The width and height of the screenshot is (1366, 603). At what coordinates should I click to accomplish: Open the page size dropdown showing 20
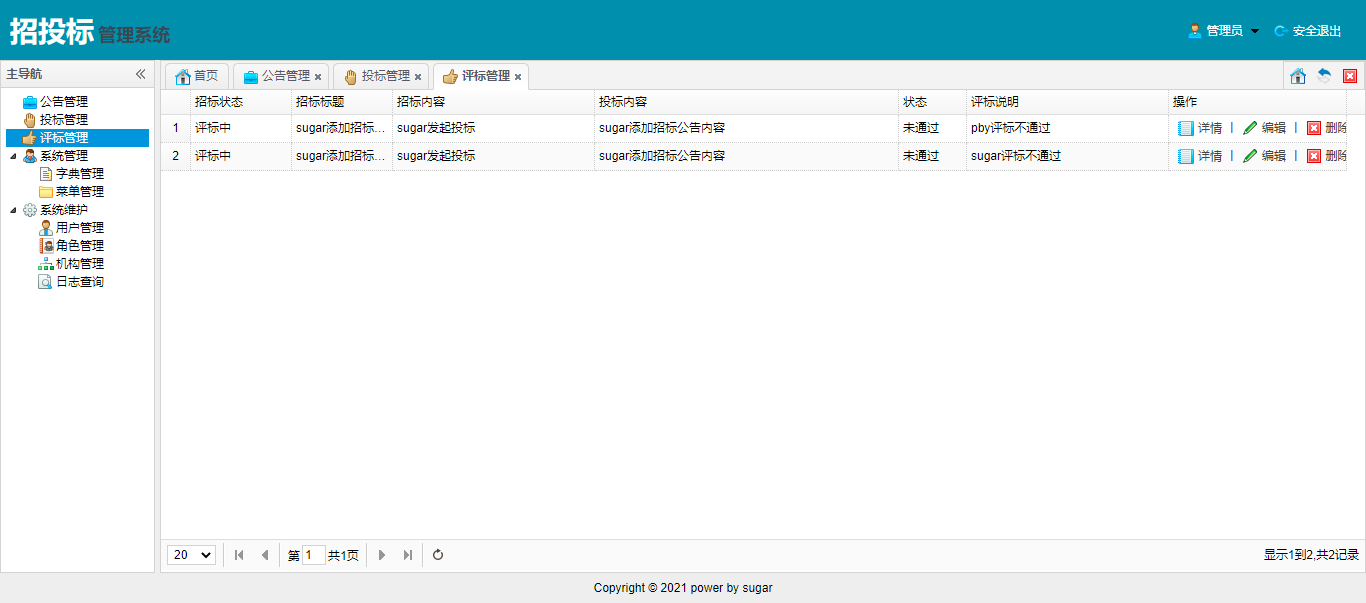pos(191,555)
